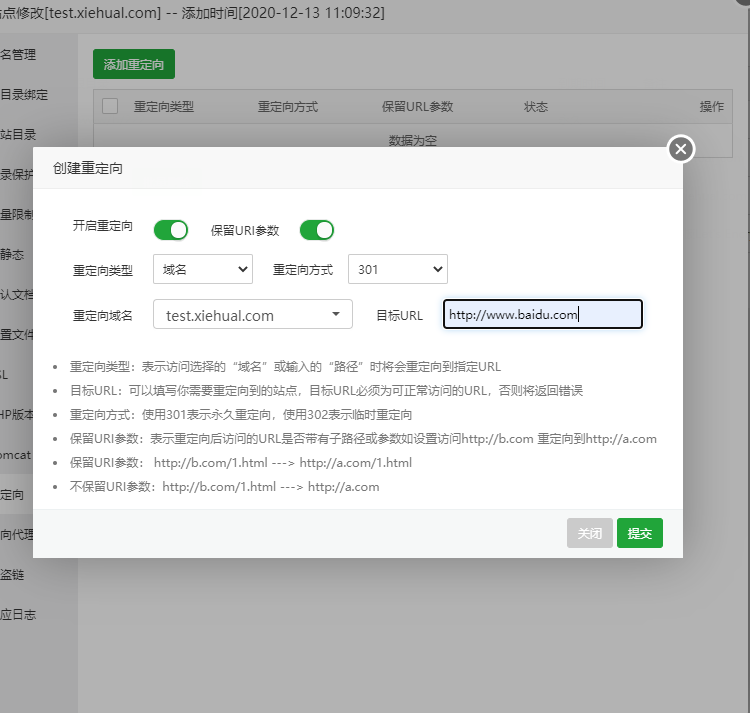This screenshot has height=713, width=750.
Task: Submit the form with 提交 button
Action: (640, 533)
